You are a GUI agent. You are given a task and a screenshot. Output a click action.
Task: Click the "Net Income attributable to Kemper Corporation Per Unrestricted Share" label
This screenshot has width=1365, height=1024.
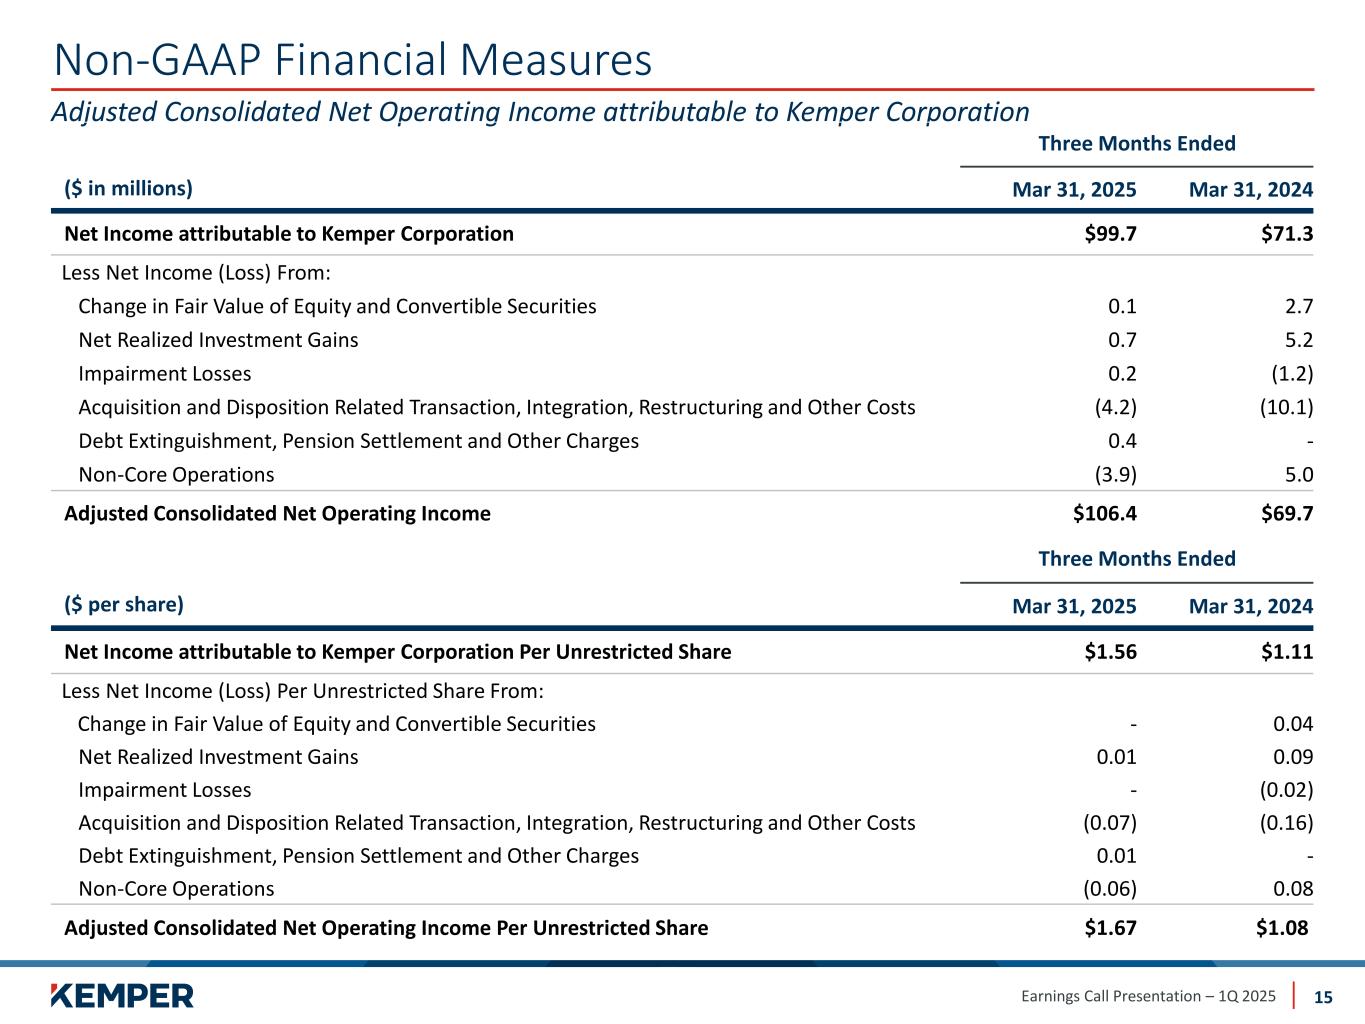tap(397, 652)
